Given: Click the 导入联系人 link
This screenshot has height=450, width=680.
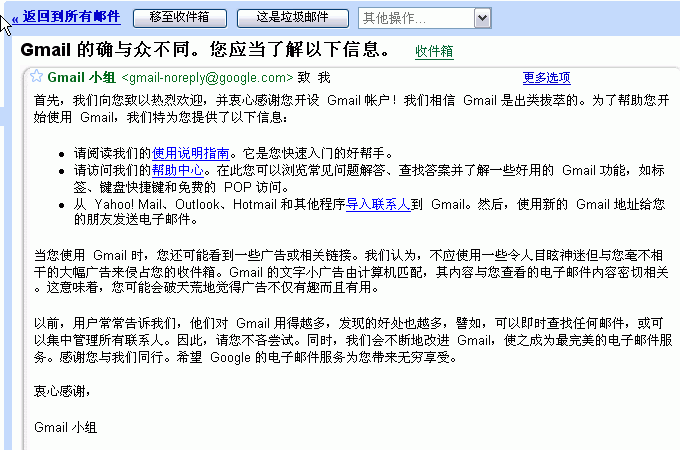Looking at the screenshot, I should pyautogui.click(x=378, y=204).
